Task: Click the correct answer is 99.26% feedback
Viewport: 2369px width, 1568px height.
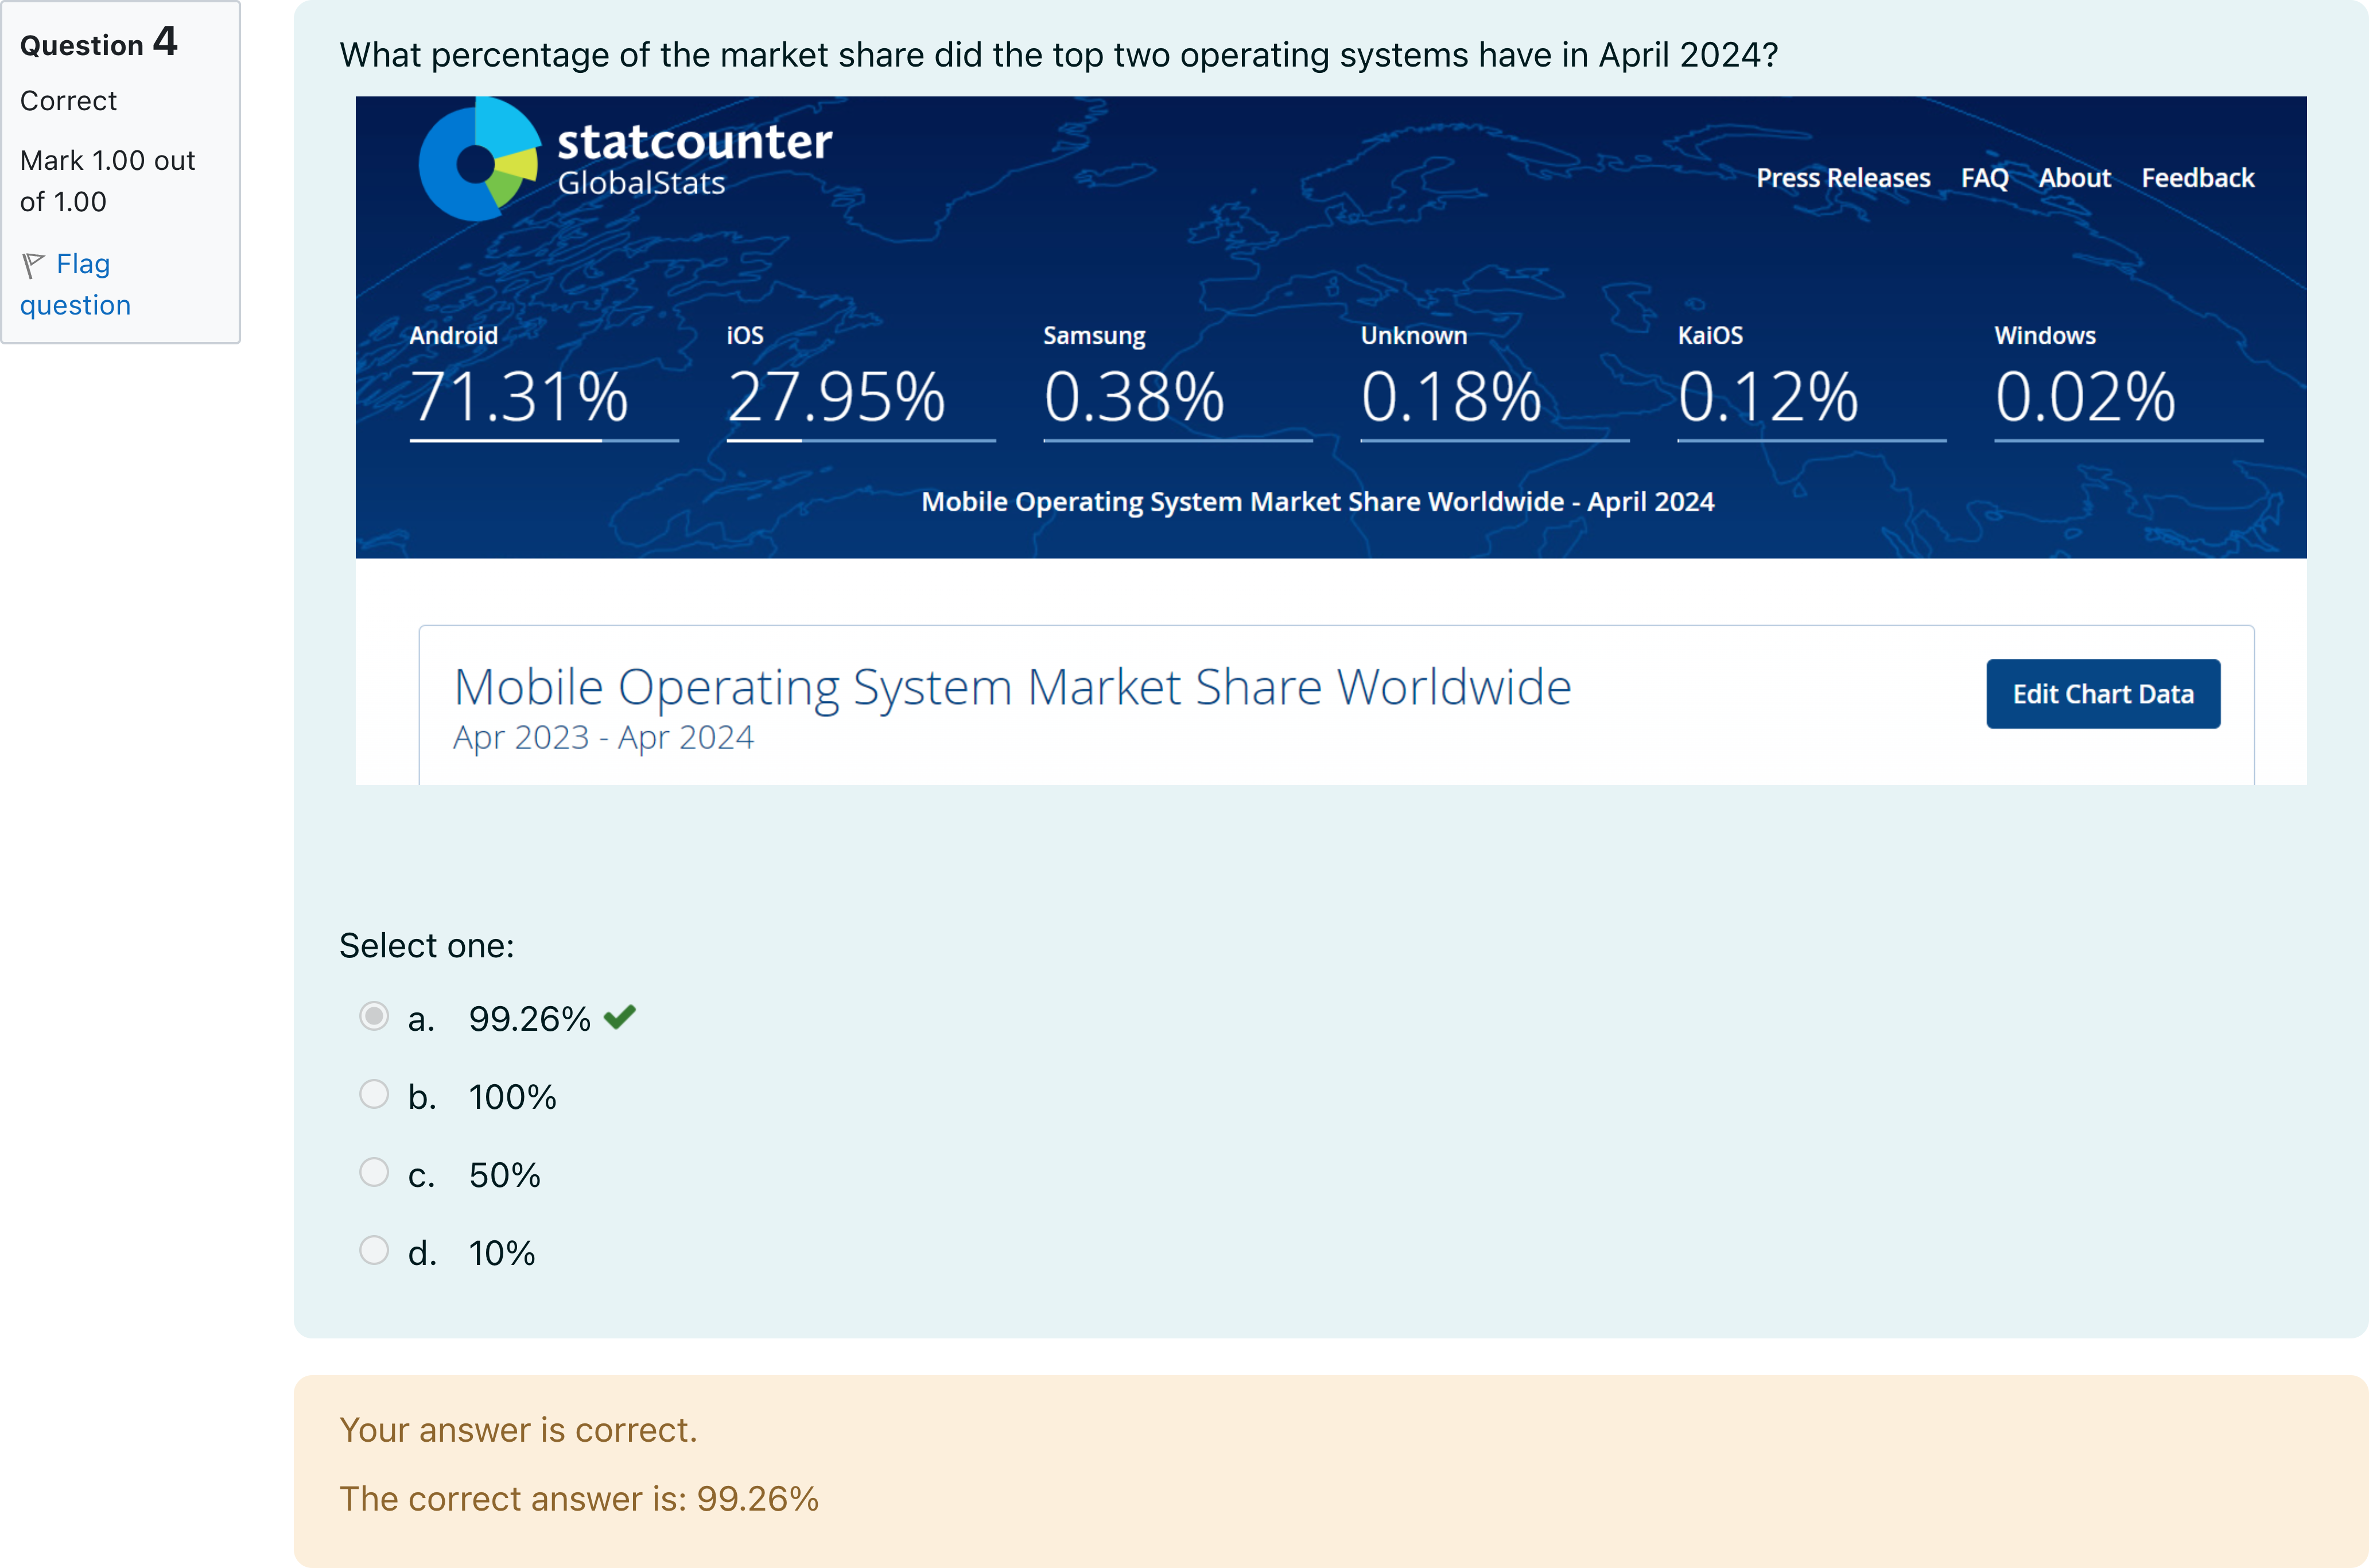Action: click(579, 1498)
